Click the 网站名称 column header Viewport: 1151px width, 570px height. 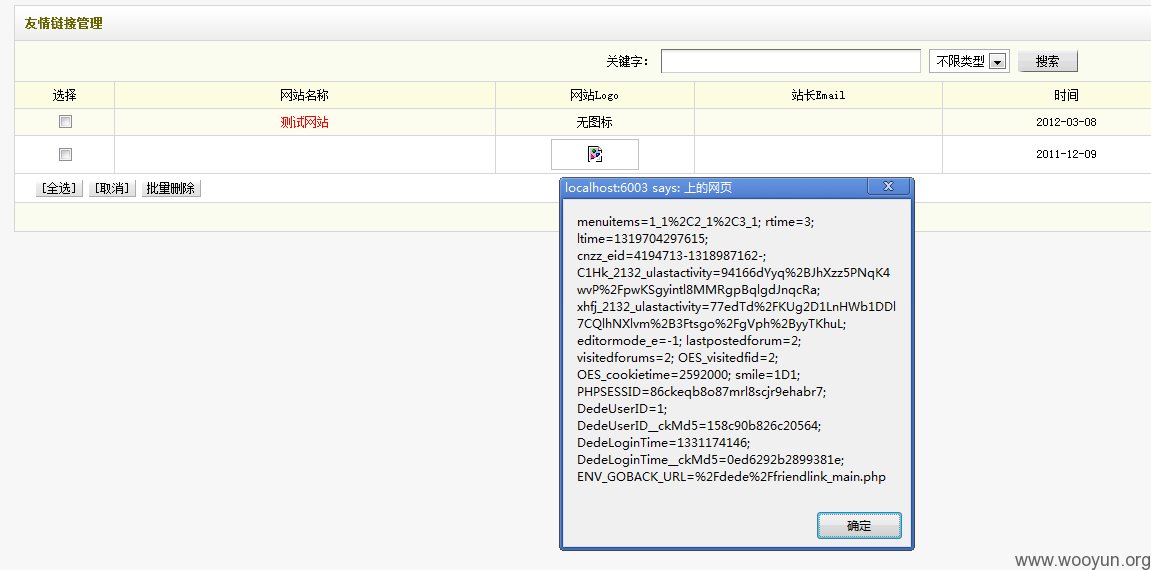[x=305, y=95]
